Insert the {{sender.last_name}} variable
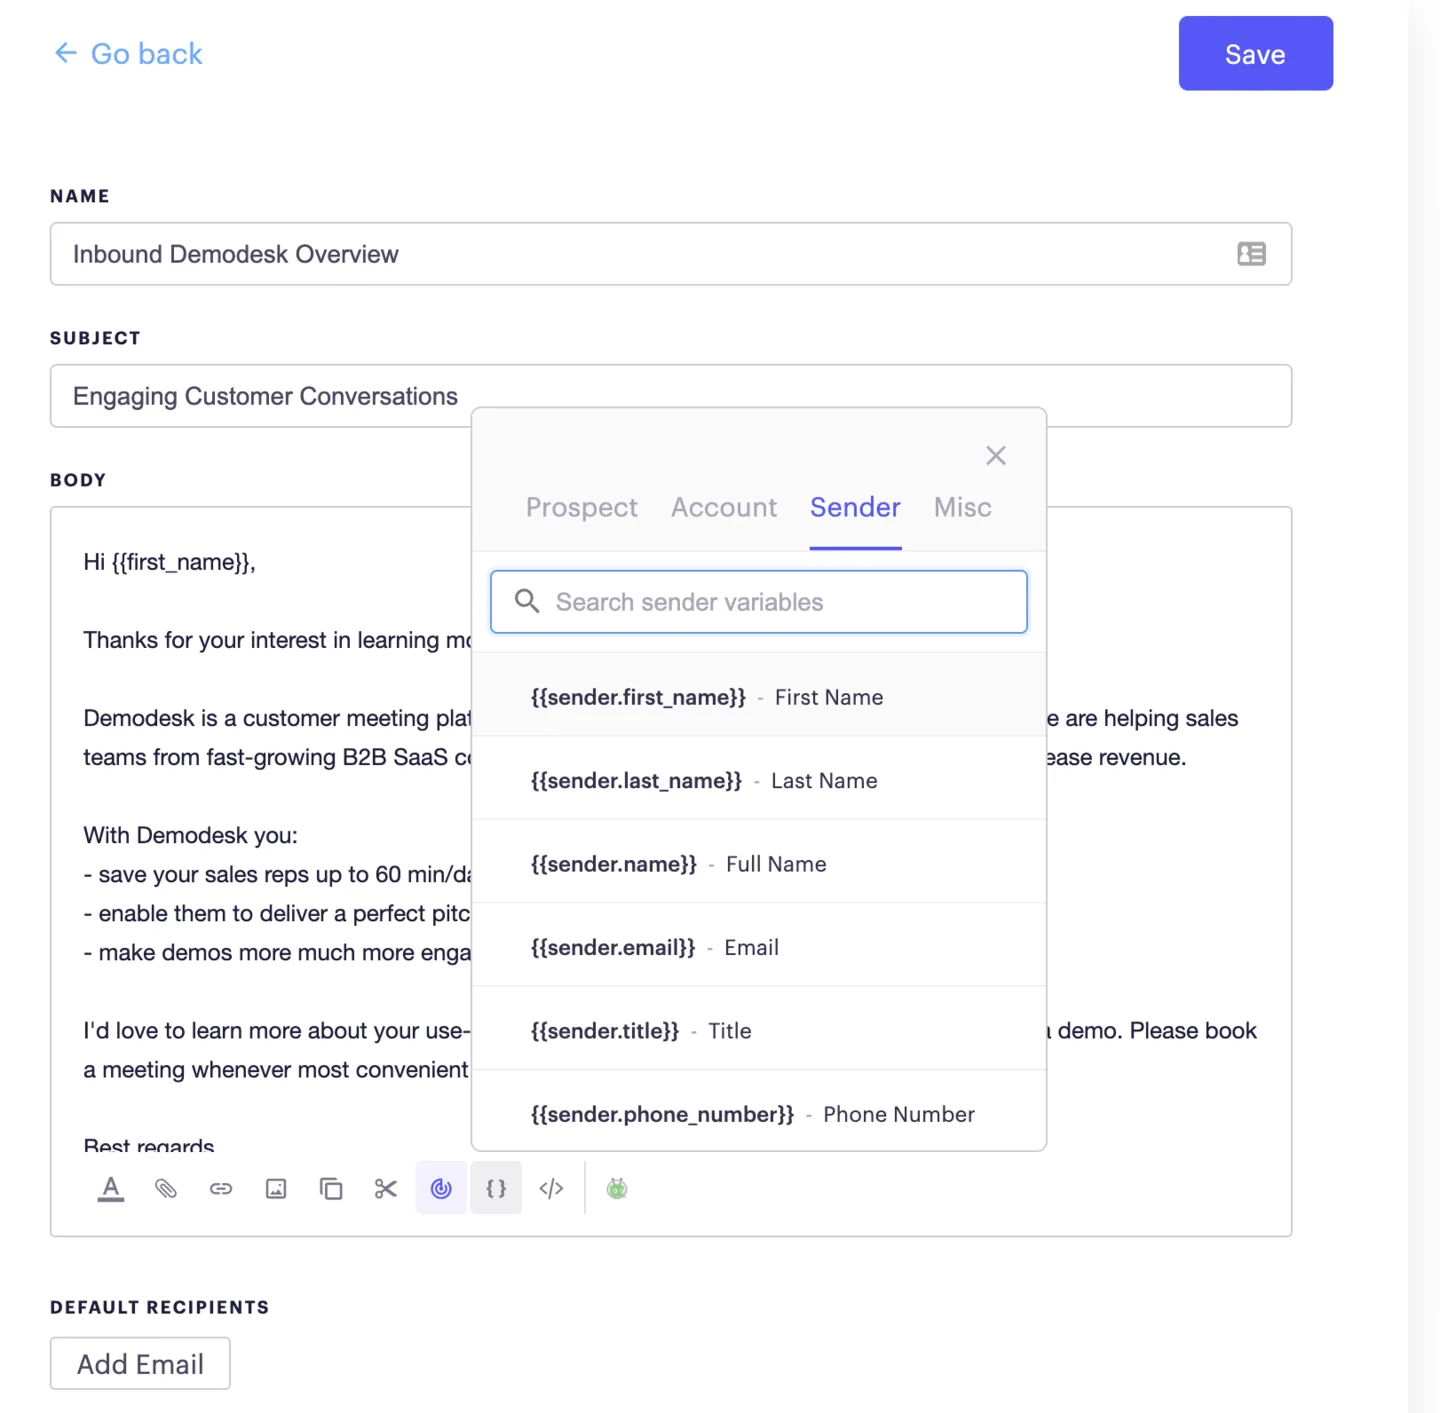This screenshot has height=1413, width=1440. tap(759, 780)
